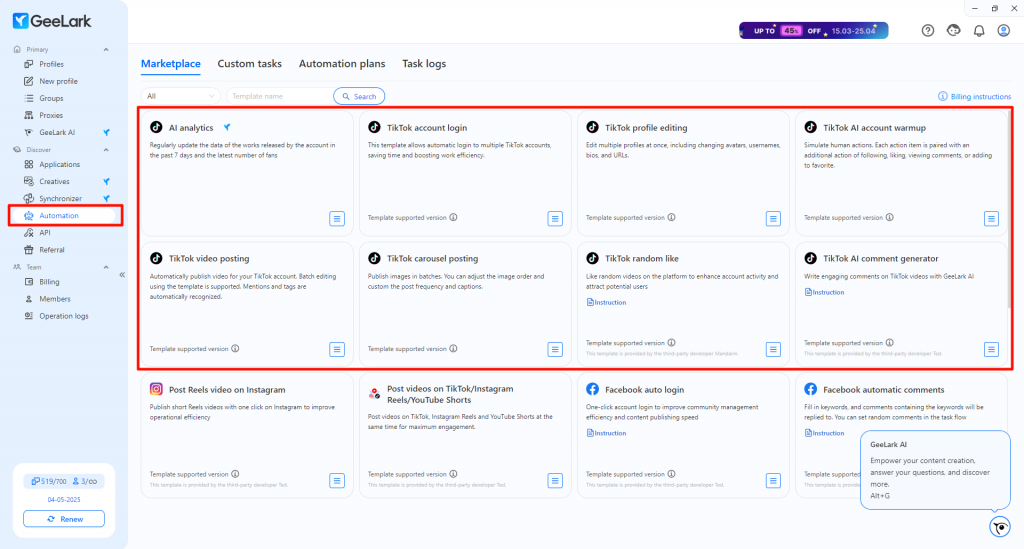1024x549 pixels.
Task: Open the Profiles sidebar item
Action: [x=51, y=64]
